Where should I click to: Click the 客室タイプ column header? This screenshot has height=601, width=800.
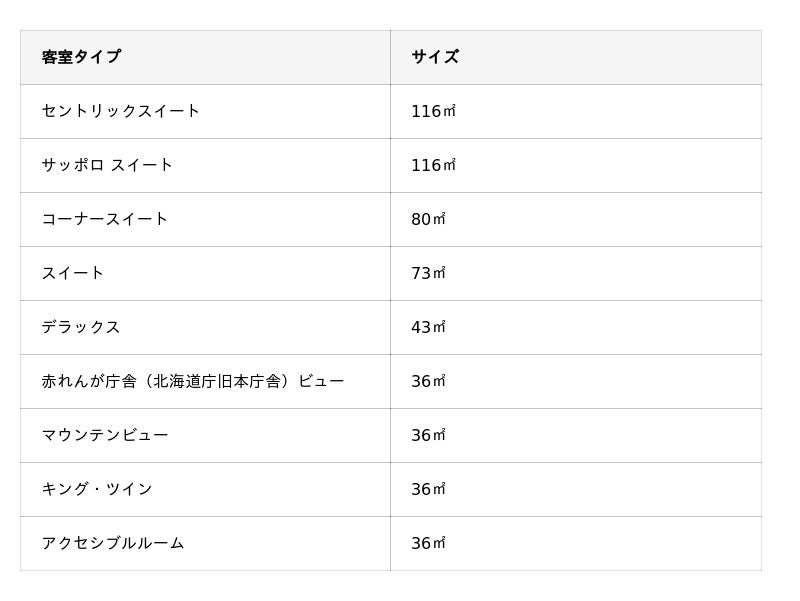point(81,57)
